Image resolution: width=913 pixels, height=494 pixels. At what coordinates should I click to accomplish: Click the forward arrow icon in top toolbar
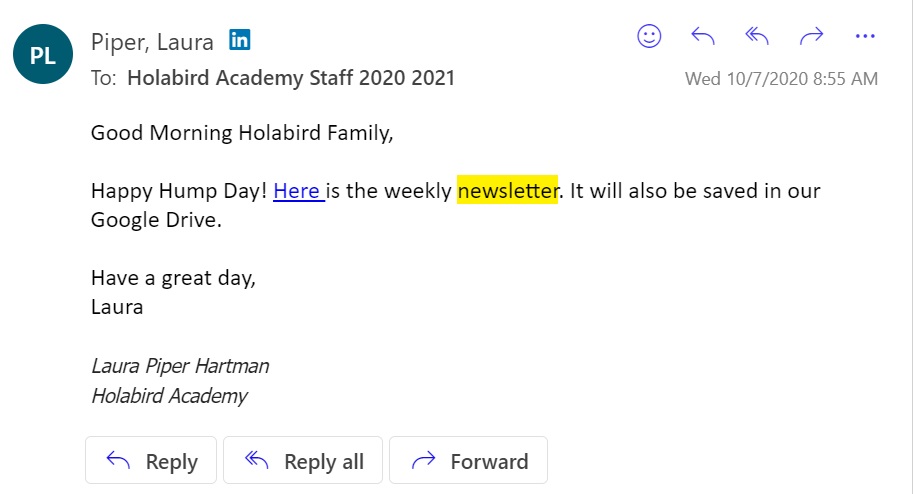[810, 37]
